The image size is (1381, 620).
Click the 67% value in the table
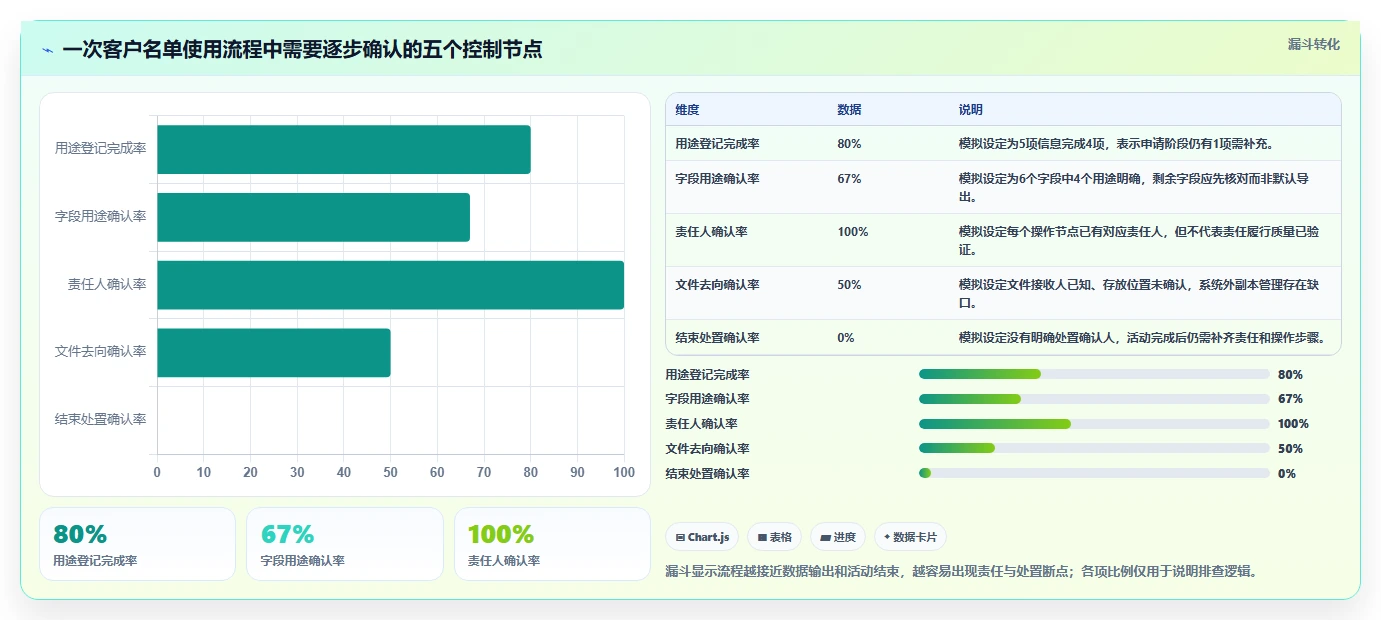(849, 179)
